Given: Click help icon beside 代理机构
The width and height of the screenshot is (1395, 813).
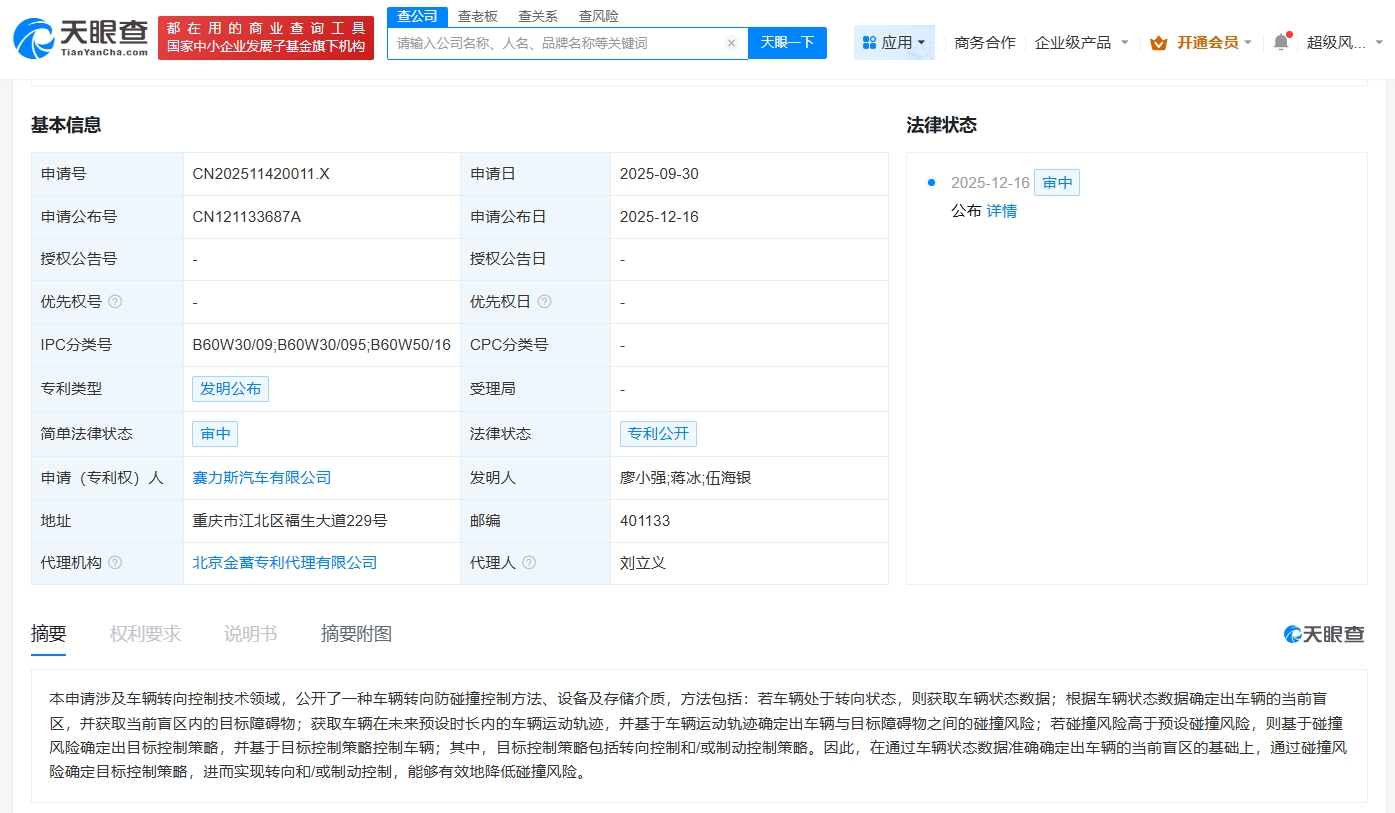Looking at the screenshot, I should click(x=115, y=563).
